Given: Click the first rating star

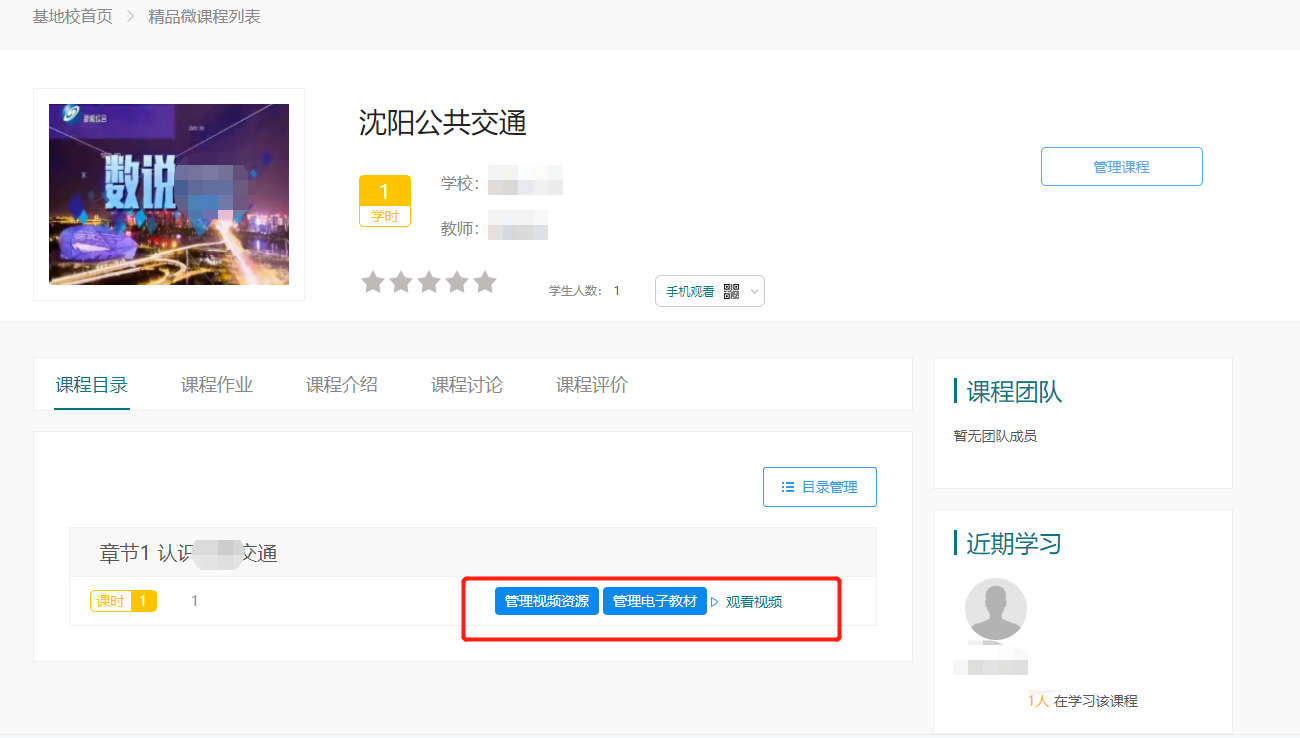Looking at the screenshot, I should click(373, 282).
